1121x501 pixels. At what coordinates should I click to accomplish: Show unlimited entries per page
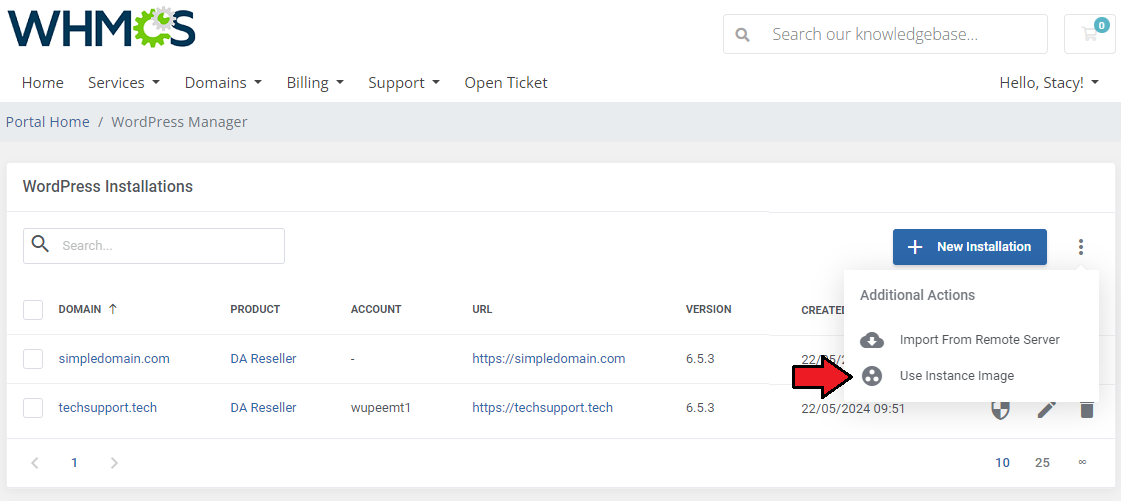1082,462
